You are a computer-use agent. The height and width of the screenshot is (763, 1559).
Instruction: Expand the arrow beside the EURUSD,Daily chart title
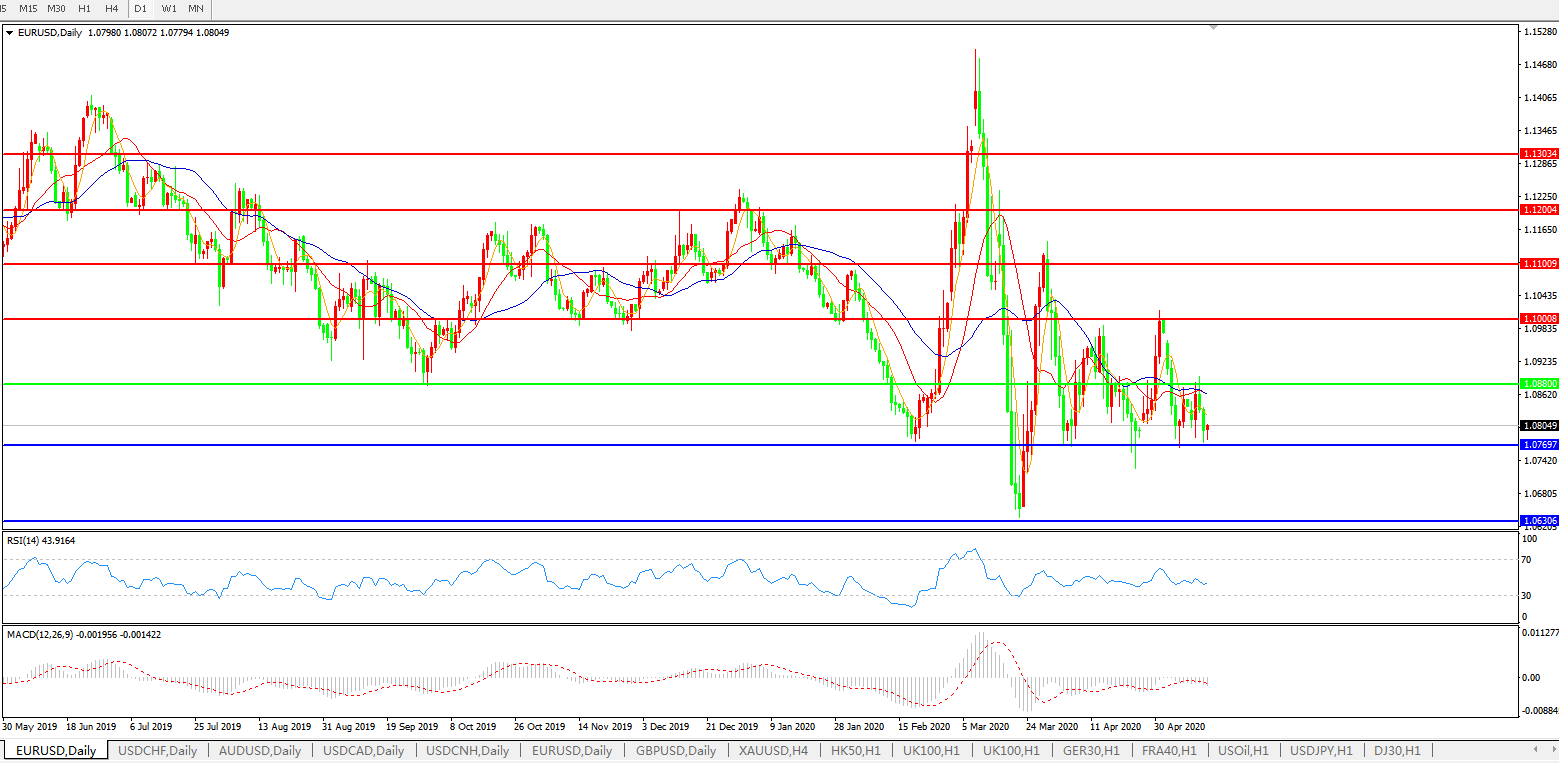pyautogui.click(x=10, y=33)
